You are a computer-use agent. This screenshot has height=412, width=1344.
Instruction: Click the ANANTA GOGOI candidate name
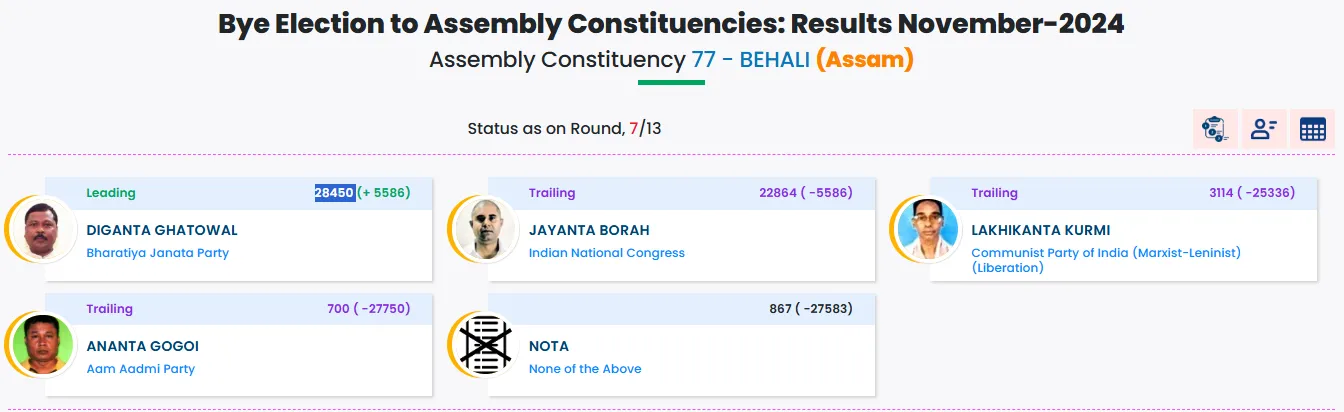tap(142, 346)
